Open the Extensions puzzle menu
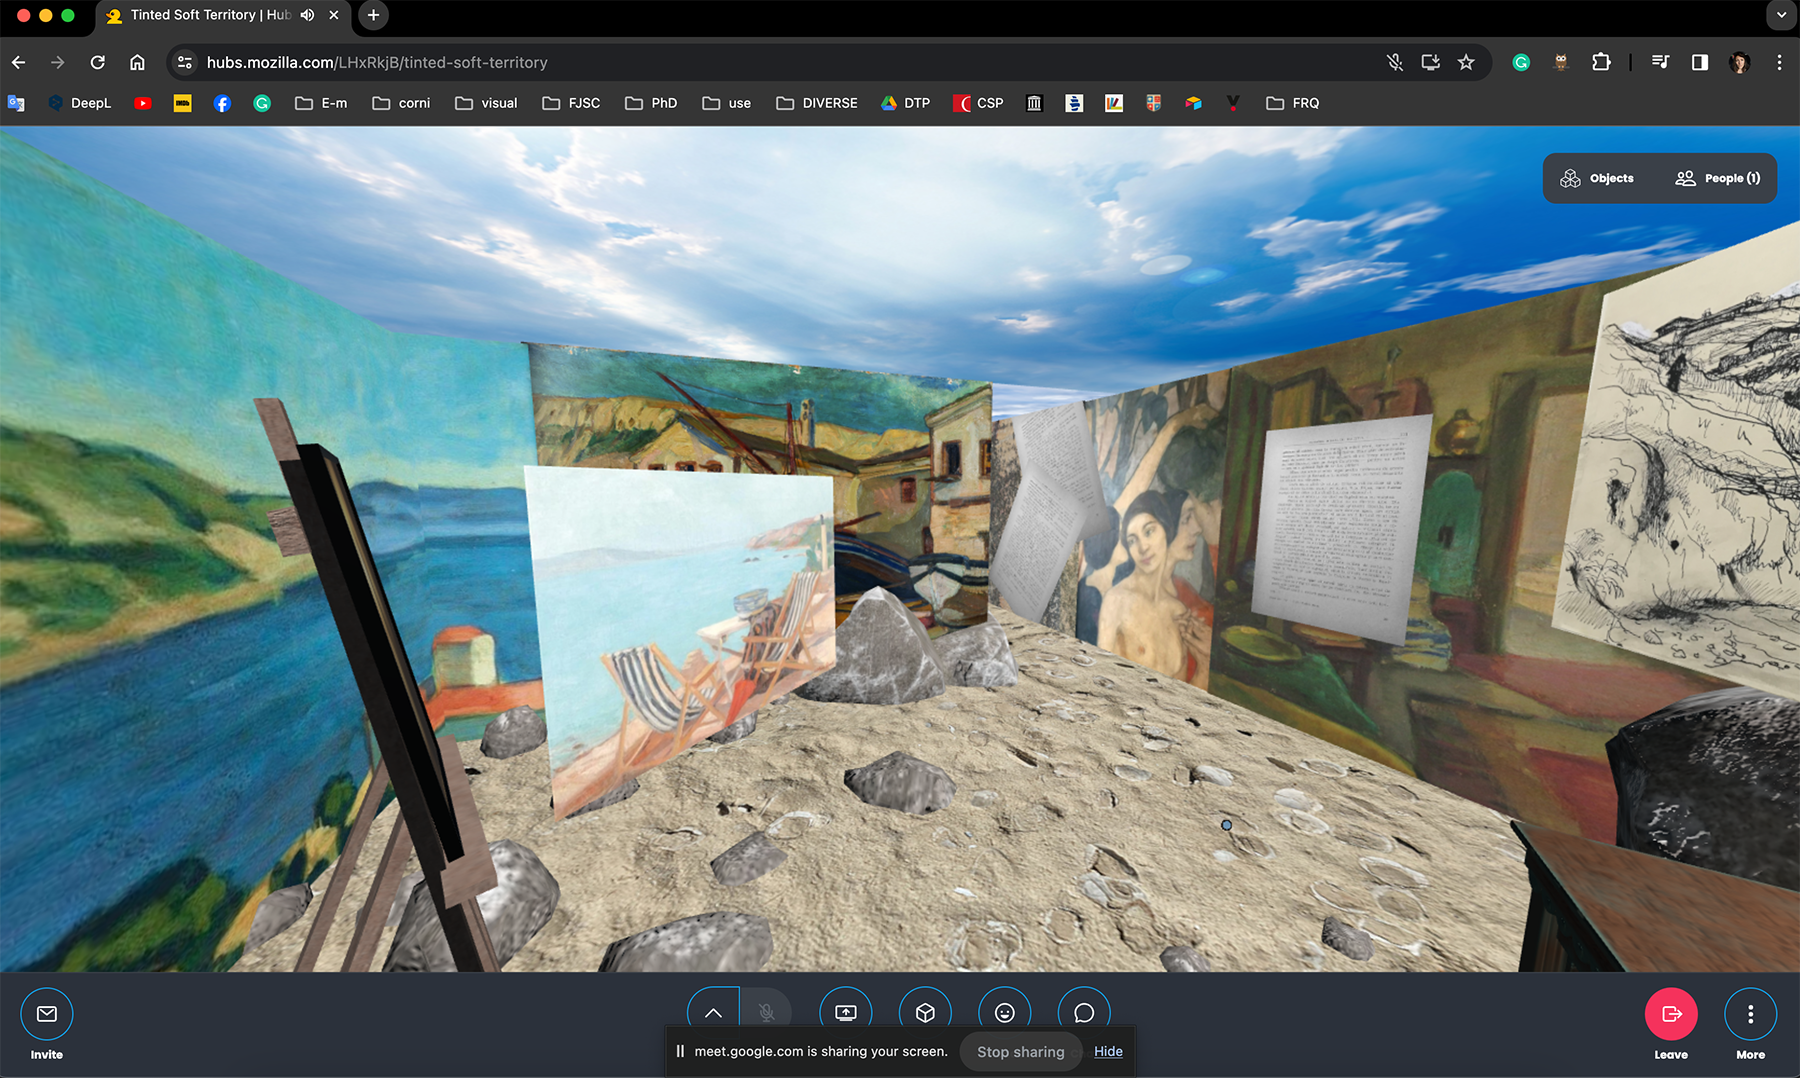This screenshot has height=1078, width=1800. point(1601,62)
